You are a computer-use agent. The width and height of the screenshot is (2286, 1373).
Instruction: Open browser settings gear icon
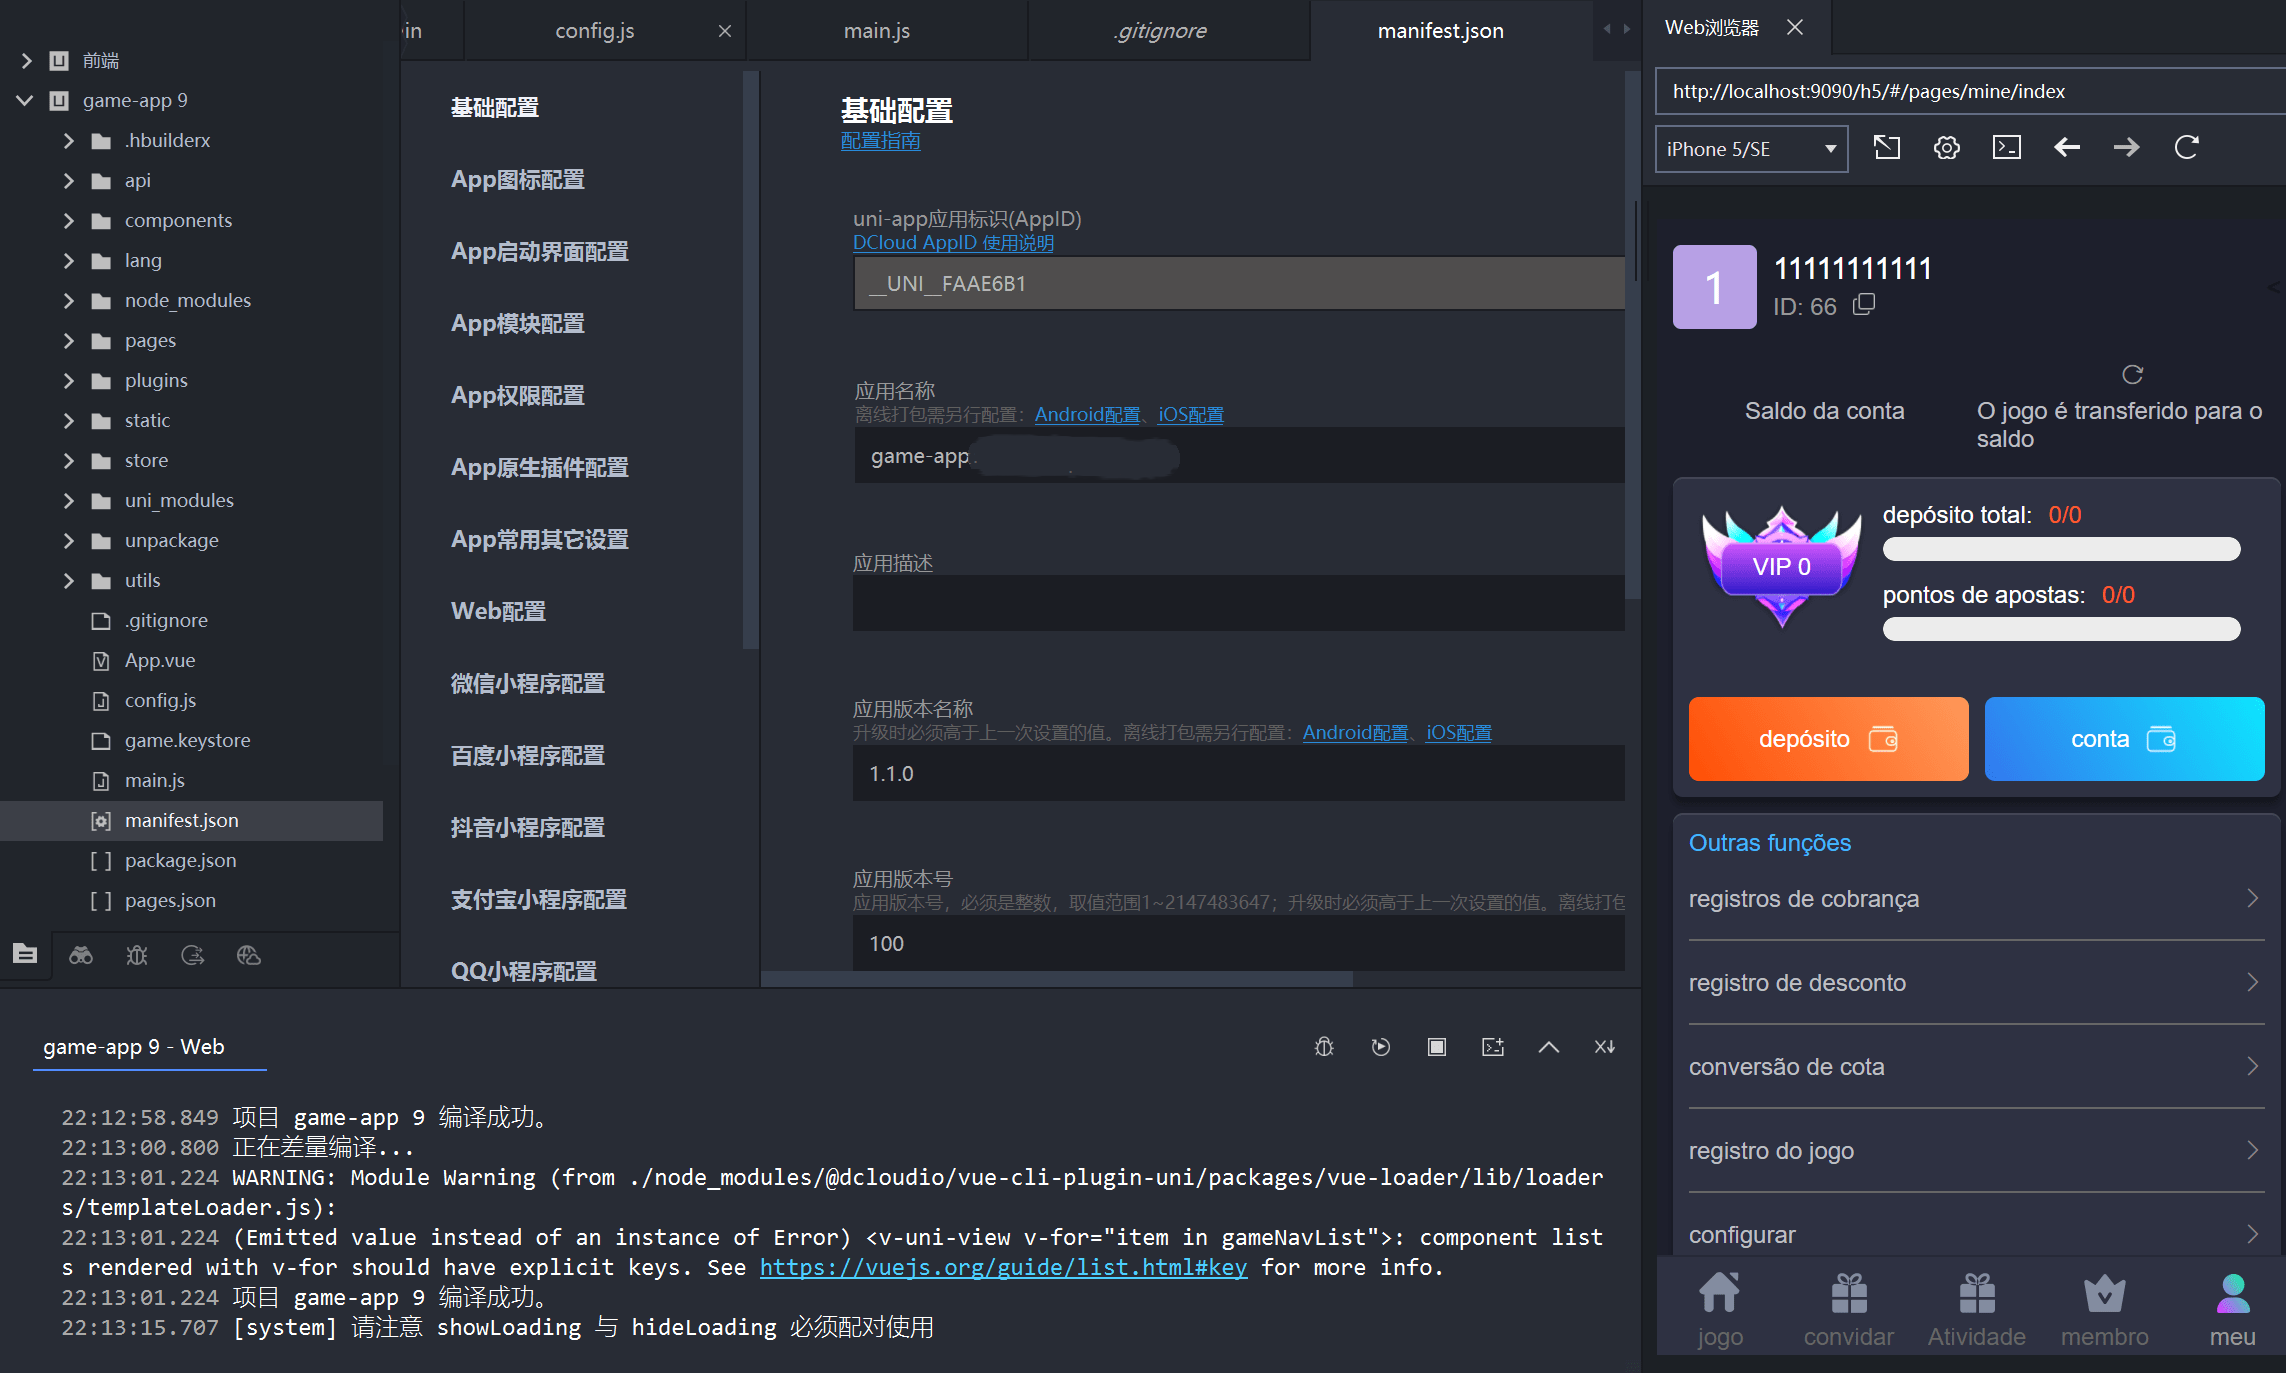point(1946,148)
